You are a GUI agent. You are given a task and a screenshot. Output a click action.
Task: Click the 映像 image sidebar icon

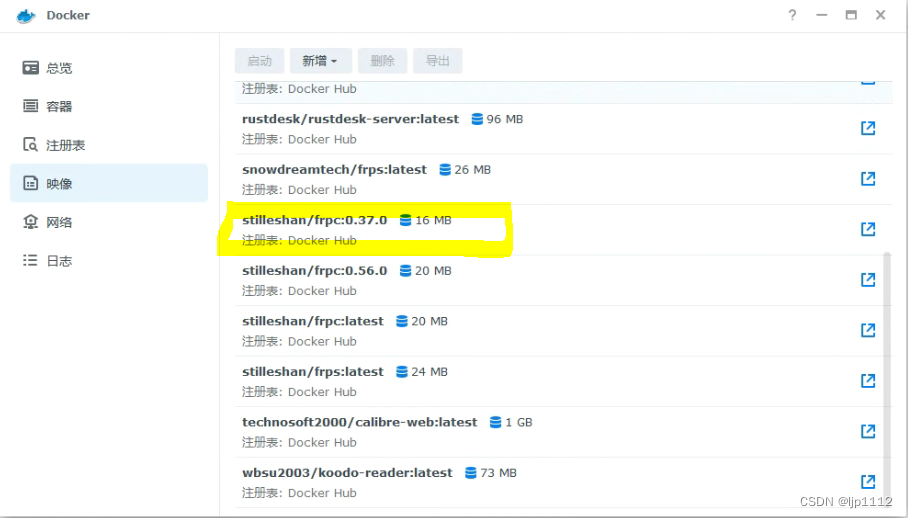31,183
